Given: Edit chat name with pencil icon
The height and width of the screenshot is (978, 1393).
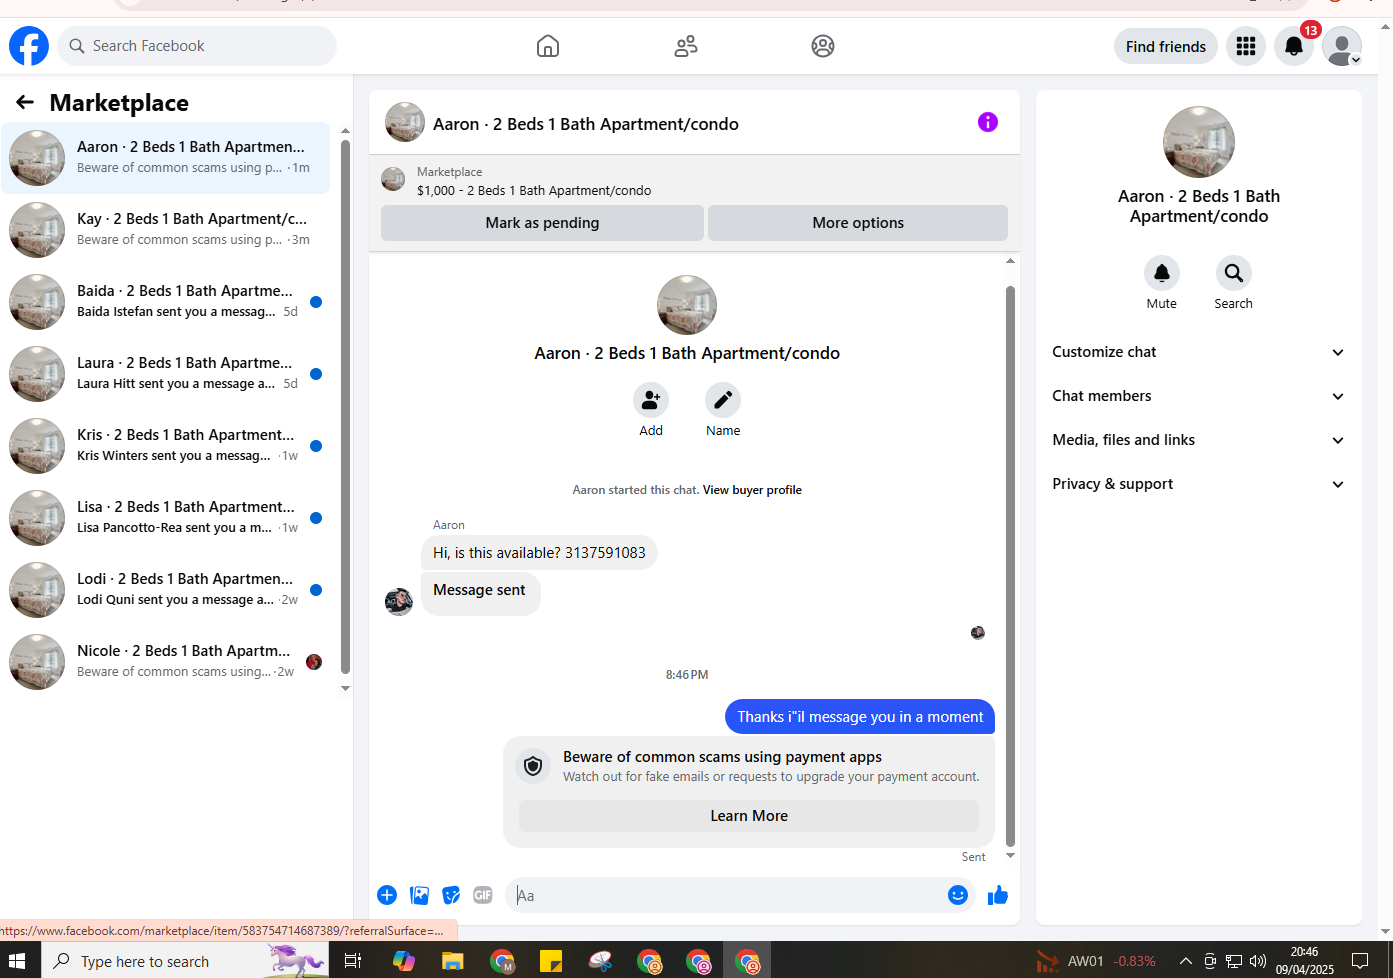Looking at the screenshot, I should tap(723, 400).
